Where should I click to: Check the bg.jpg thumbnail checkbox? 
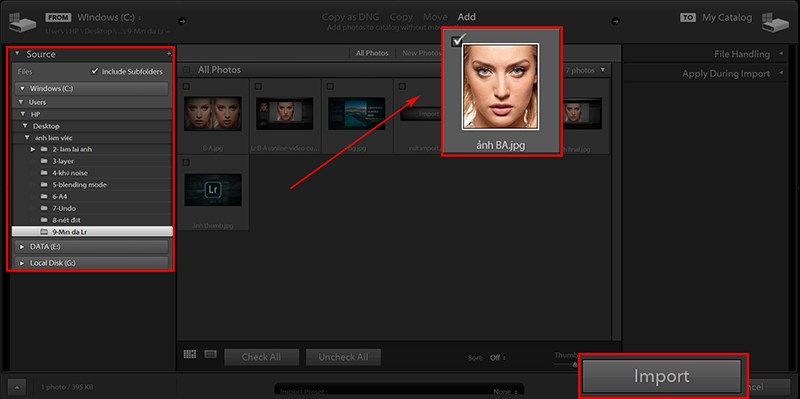pos(331,86)
